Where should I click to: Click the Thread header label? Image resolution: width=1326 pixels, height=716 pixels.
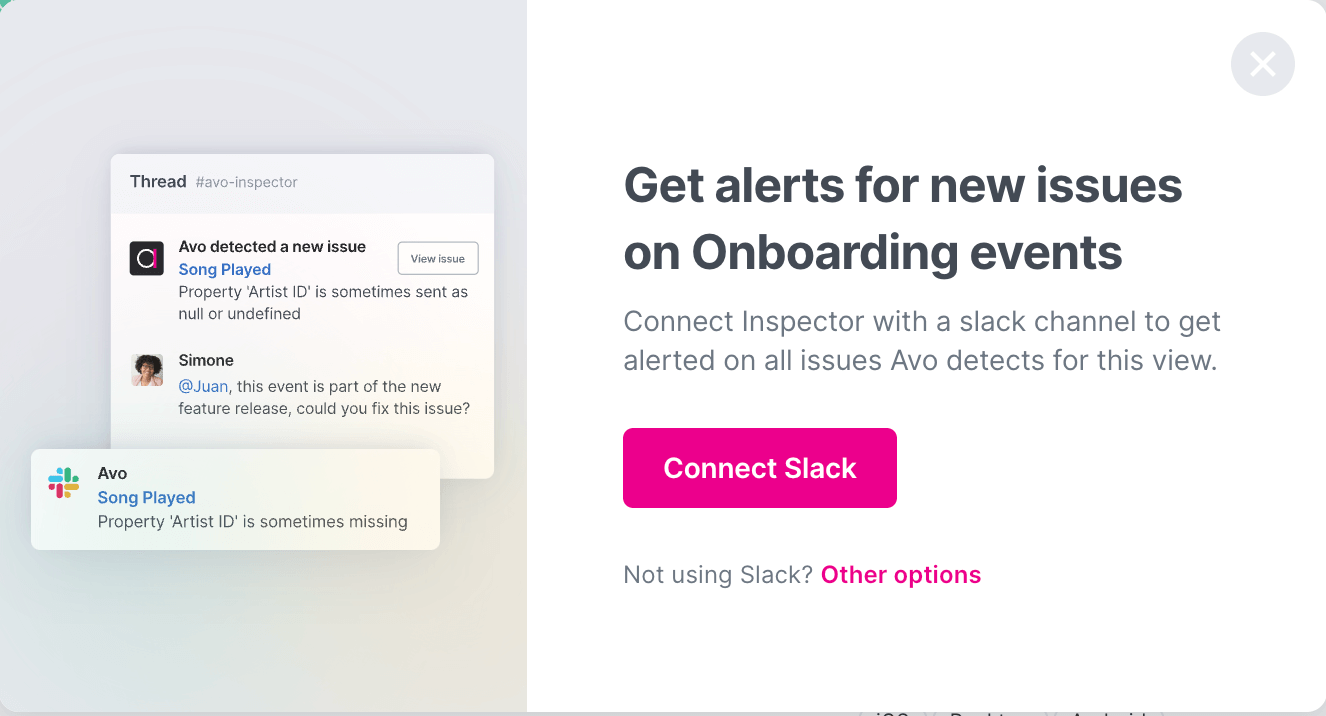[157, 181]
